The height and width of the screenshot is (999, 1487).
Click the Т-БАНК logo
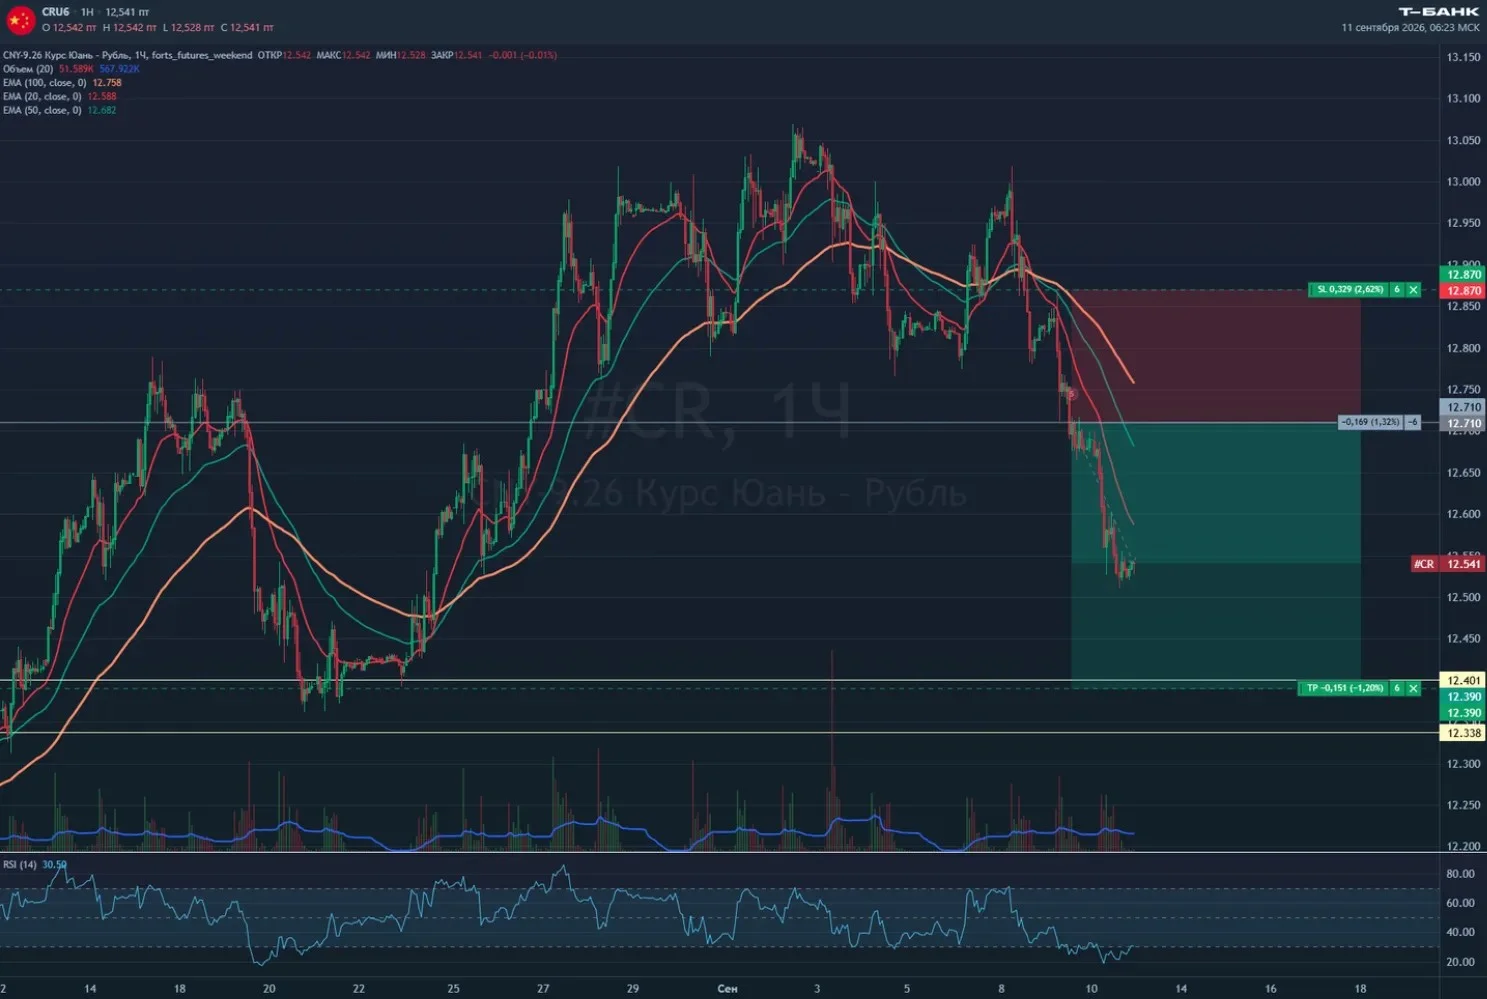pos(1439,12)
